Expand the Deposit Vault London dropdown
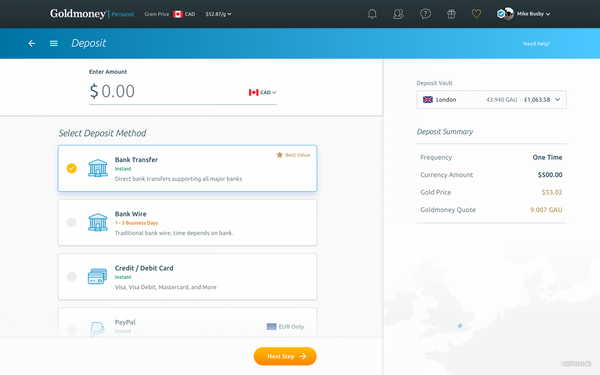 click(491, 99)
